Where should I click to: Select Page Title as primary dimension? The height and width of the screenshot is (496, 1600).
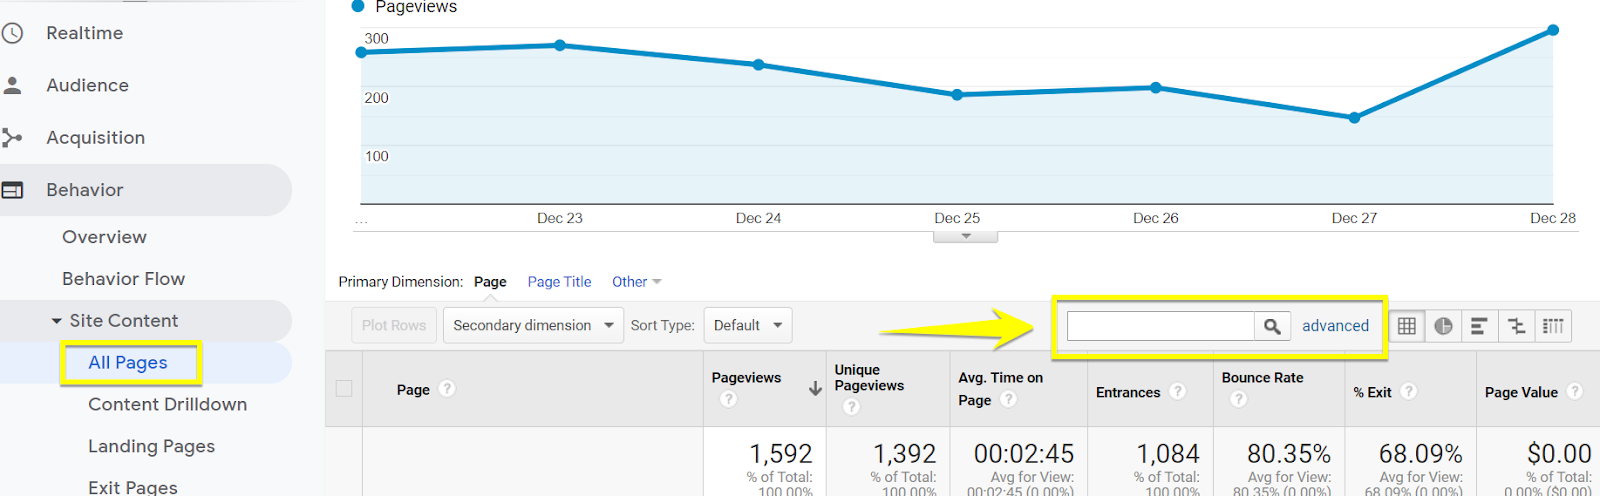(x=559, y=282)
